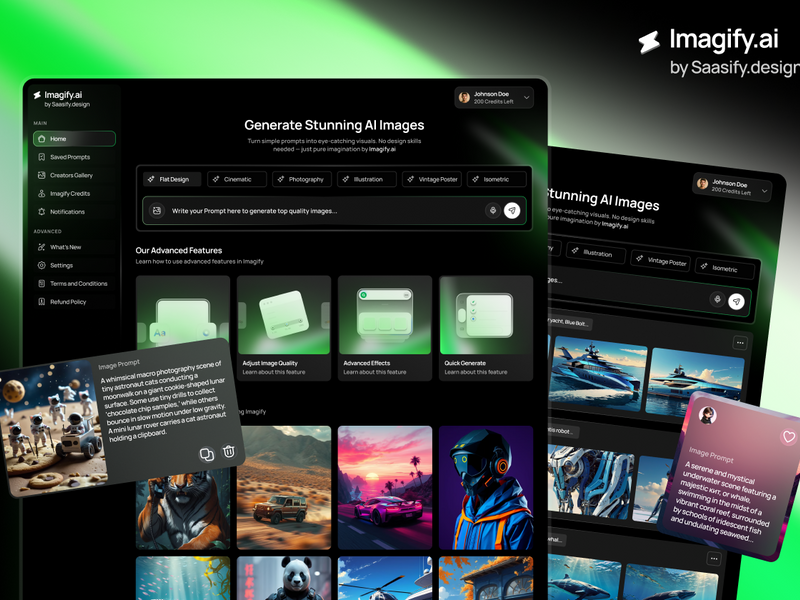The width and height of the screenshot is (800, 600).
Task: Open astronaut cats thumbnail in prompt card
Action: [x=52, y=429]
